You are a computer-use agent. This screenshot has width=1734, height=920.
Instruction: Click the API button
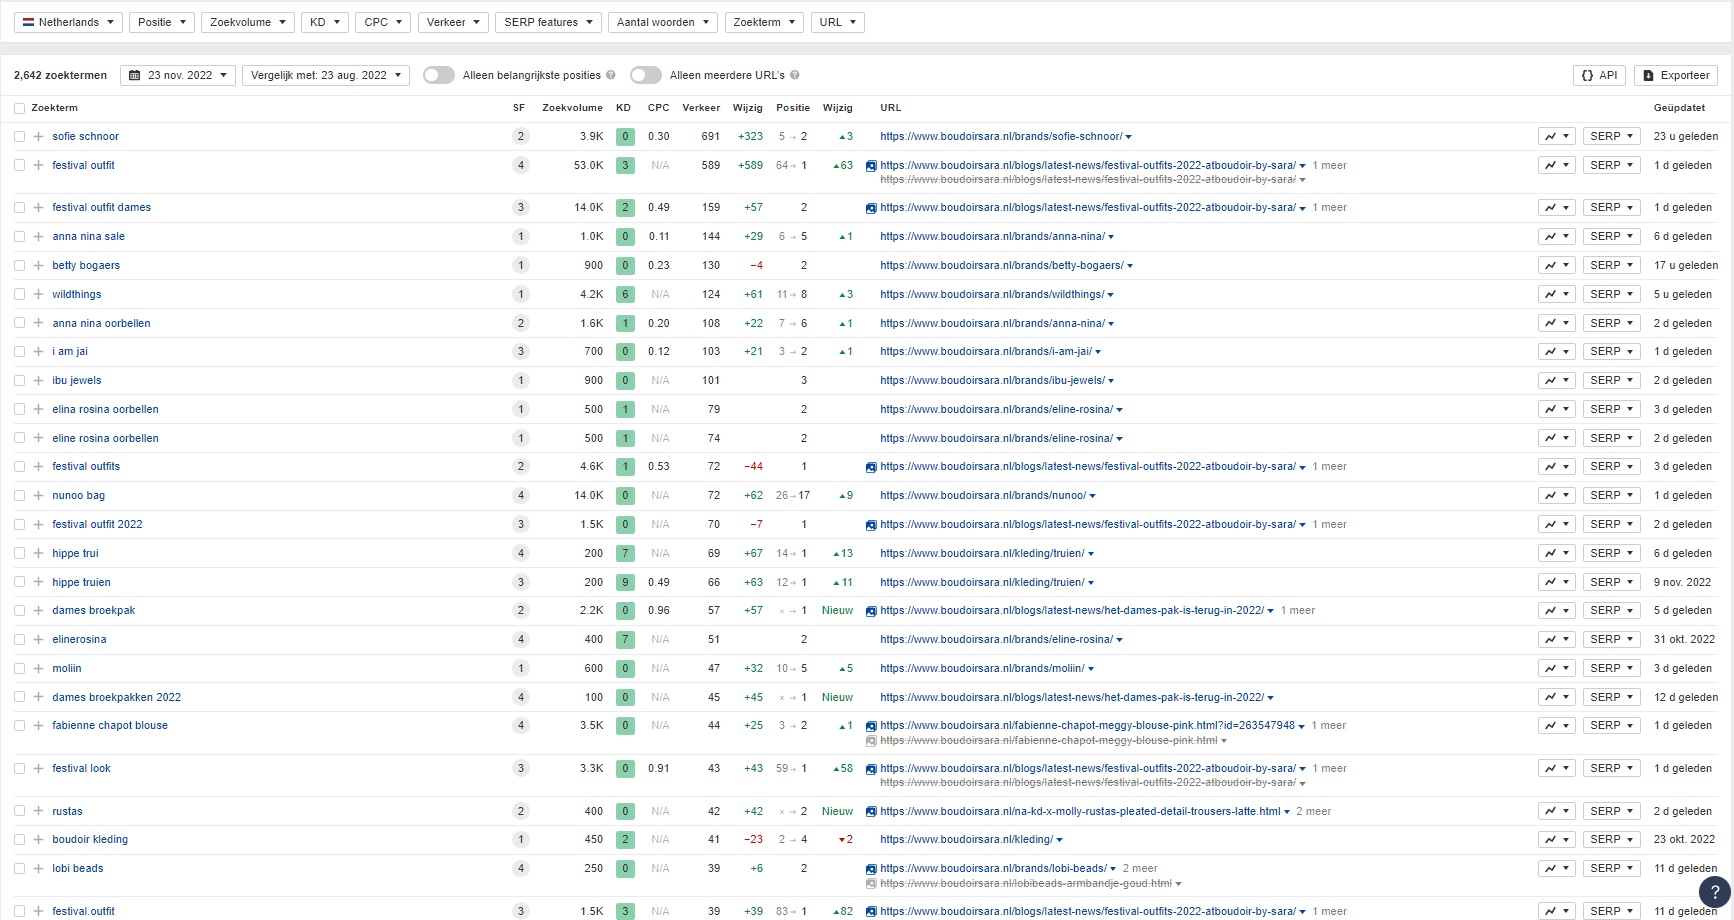pos(1600,75)
